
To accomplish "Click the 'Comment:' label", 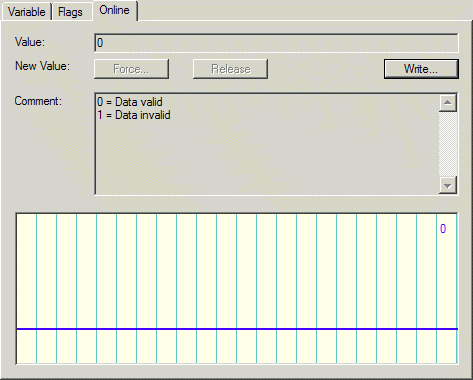I will point(38,101).
